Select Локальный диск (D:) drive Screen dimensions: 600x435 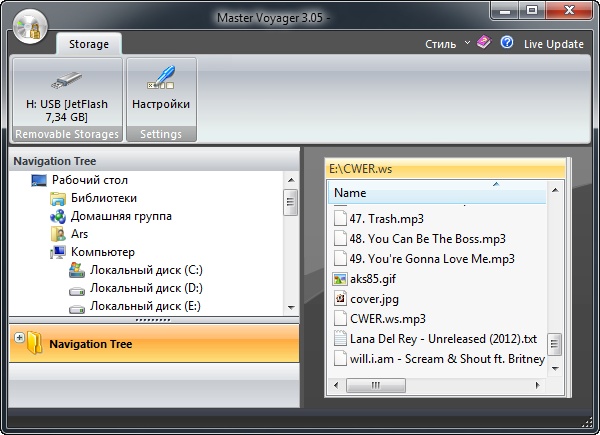pyautogui.click(x=146, y=288)
